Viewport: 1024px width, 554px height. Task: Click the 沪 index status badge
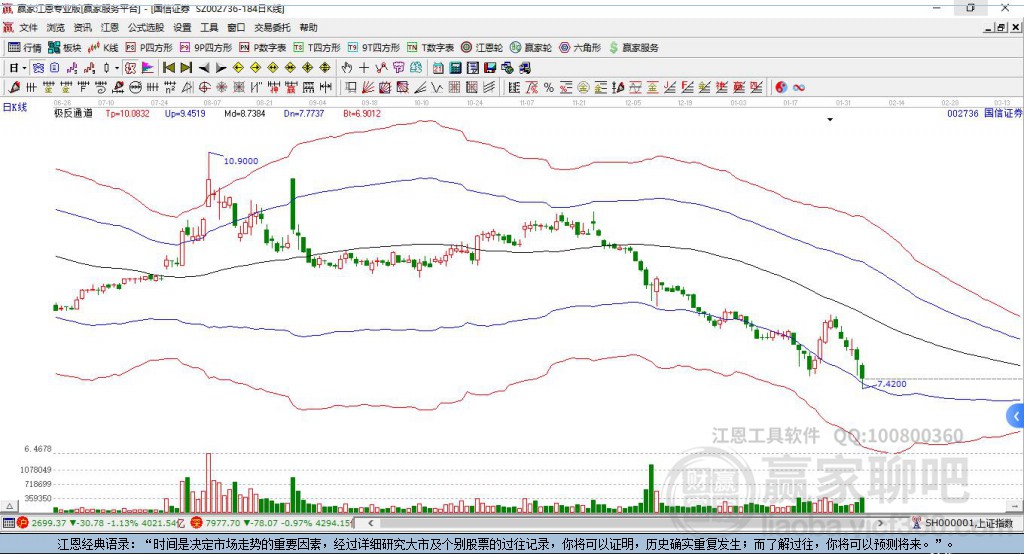23,523
